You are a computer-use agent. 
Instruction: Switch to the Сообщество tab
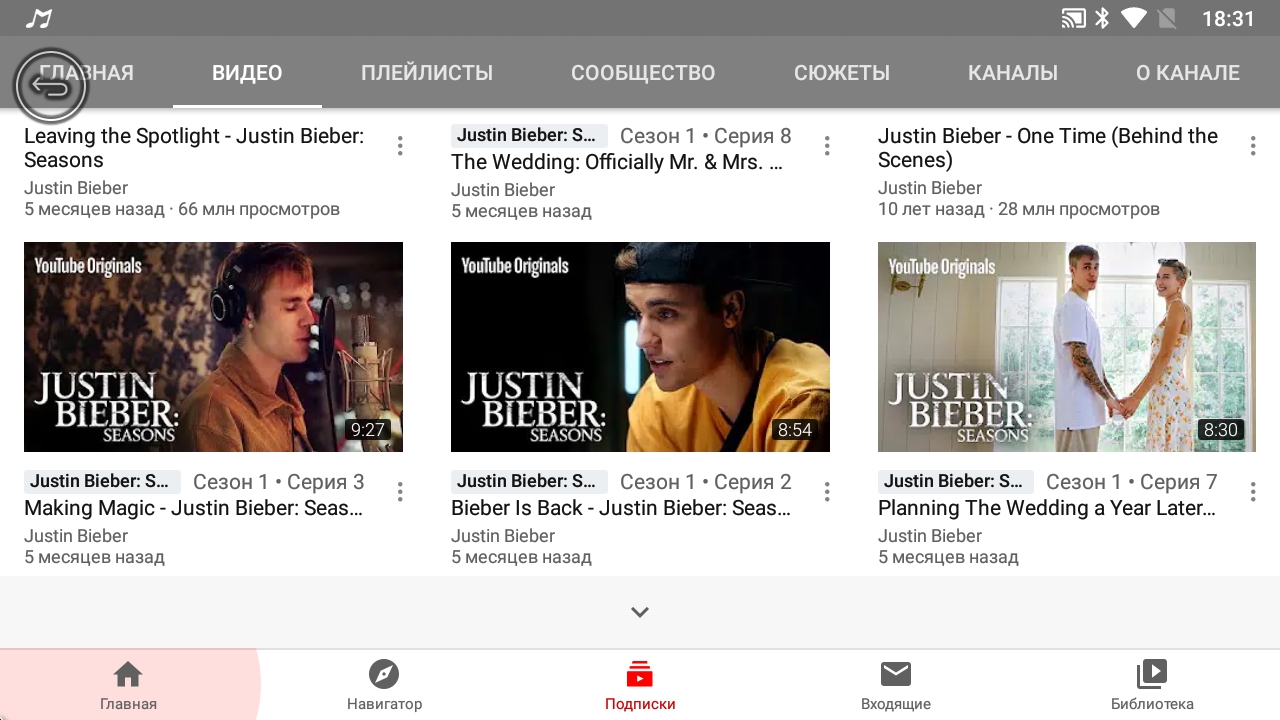tap(643, 73)
